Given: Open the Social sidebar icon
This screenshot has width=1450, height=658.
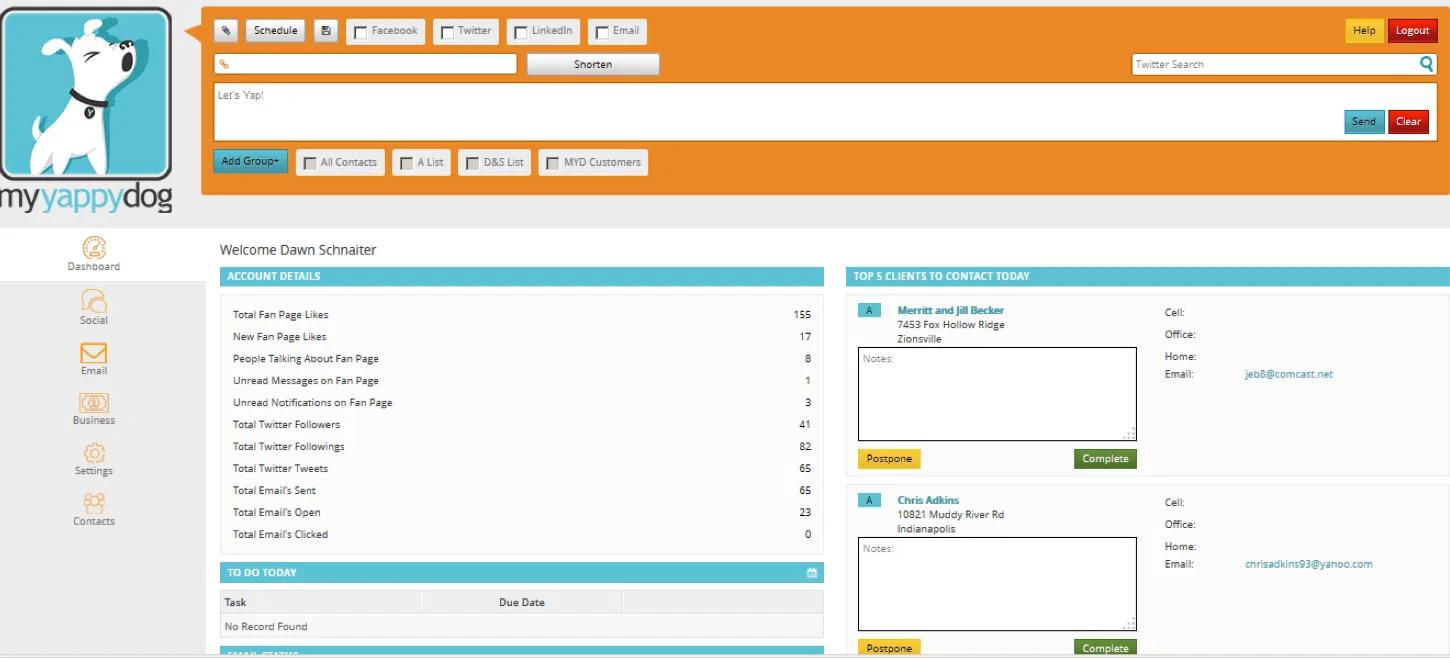Looking at the screenshot, I should [x=94, y=301].
